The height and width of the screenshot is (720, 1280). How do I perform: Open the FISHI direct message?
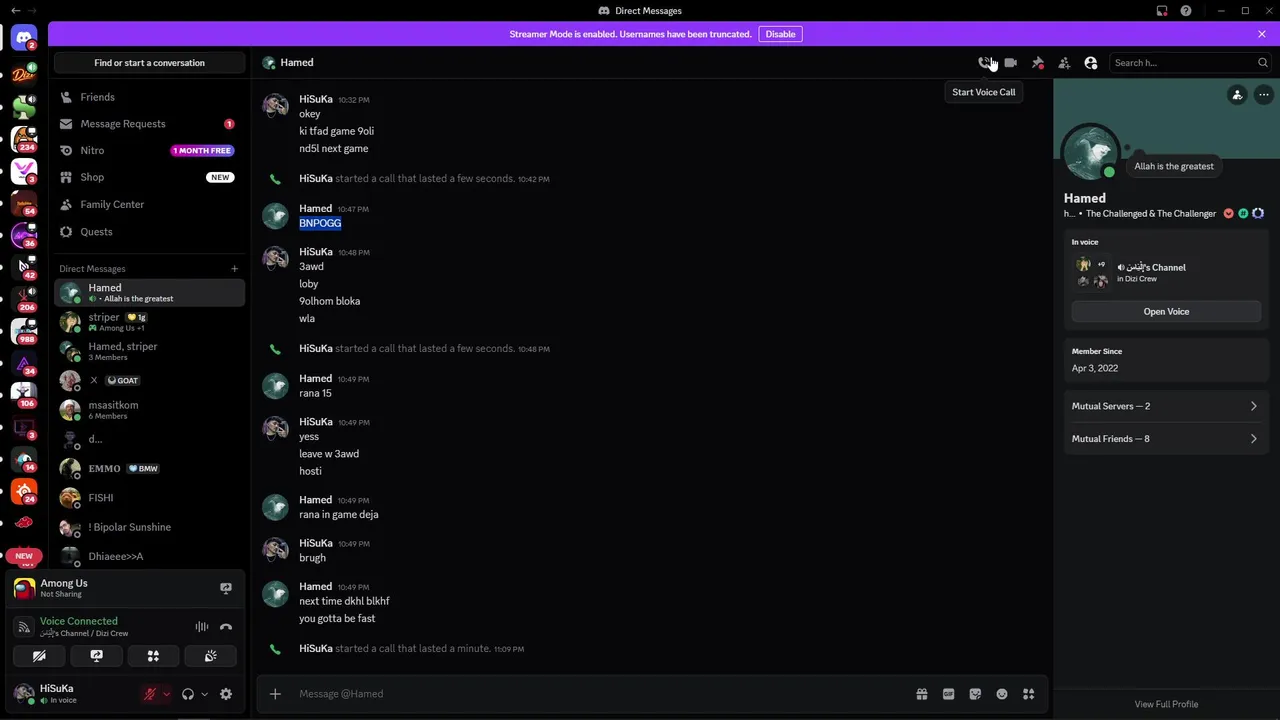[x=150, y=498]
